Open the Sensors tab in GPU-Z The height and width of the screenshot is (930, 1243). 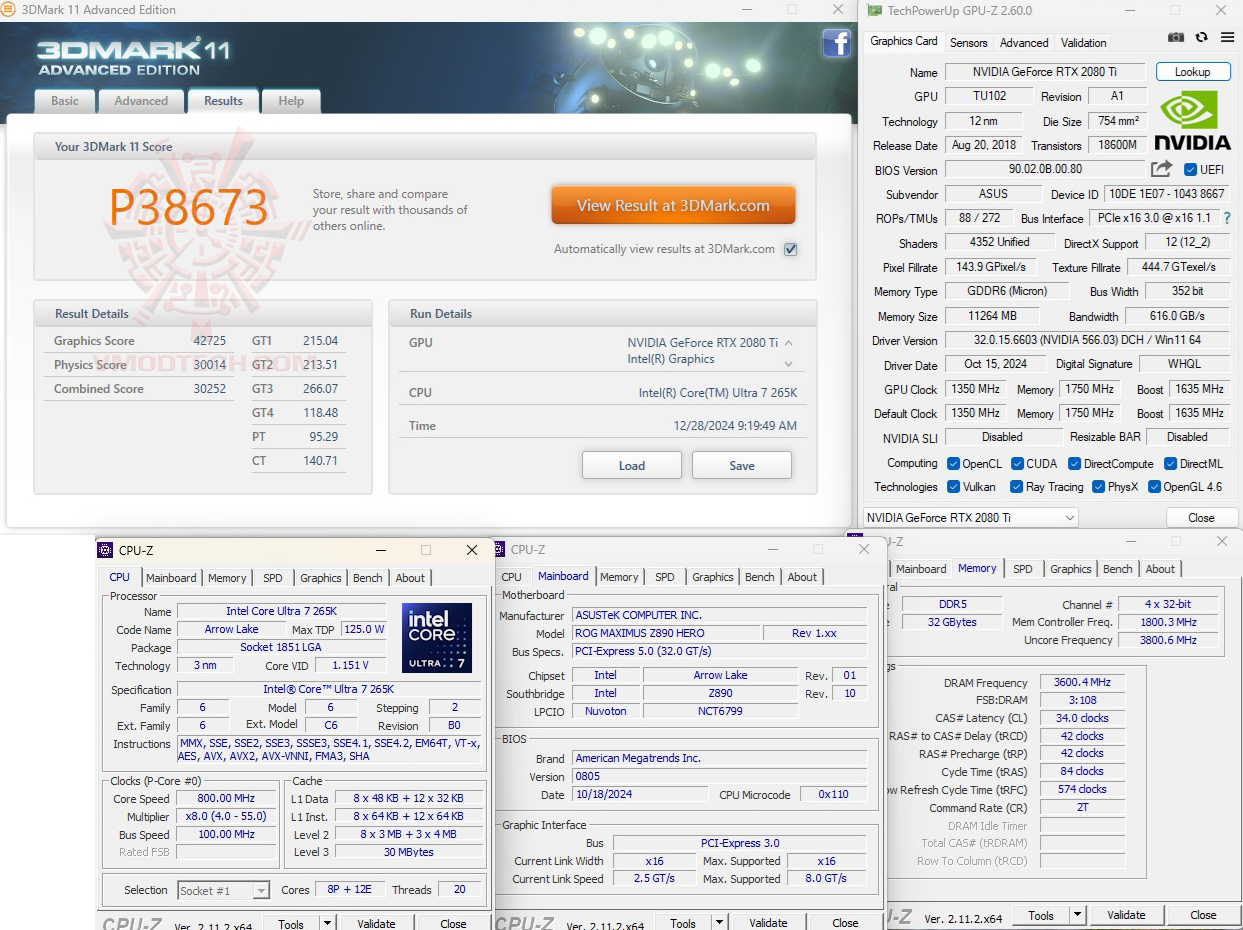tap(968, 43)
